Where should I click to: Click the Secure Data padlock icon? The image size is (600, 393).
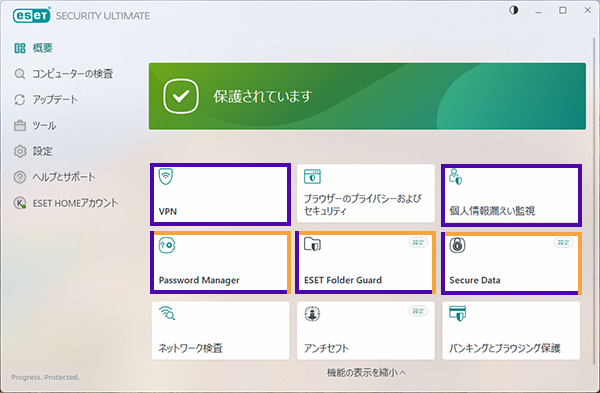[457, 245]
